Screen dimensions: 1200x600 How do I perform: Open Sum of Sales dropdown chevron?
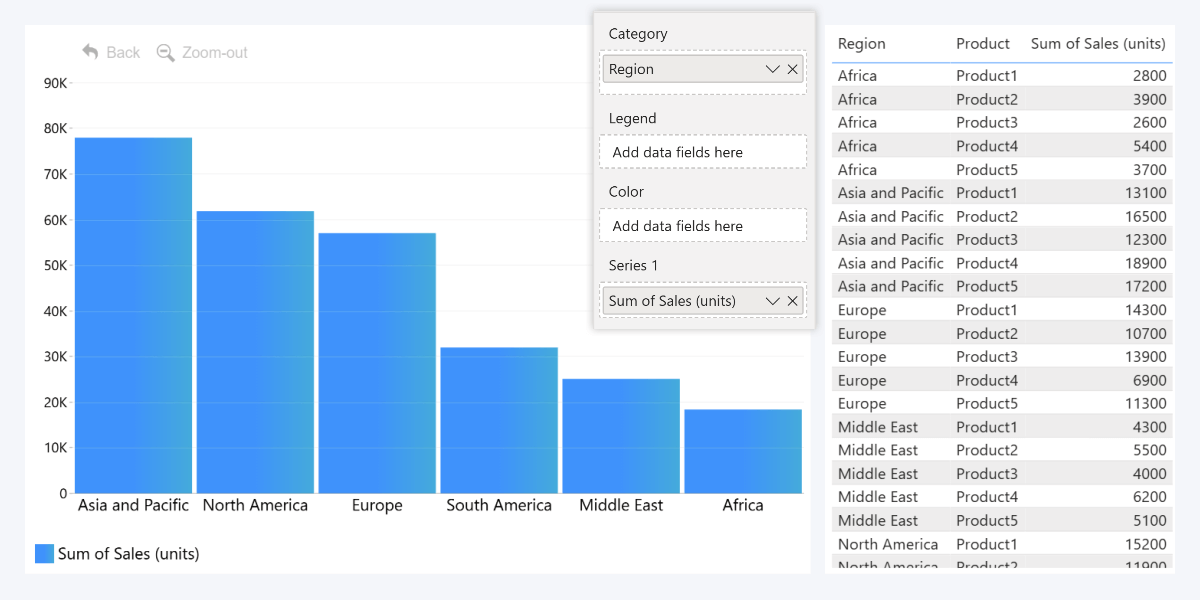(772, 301)
